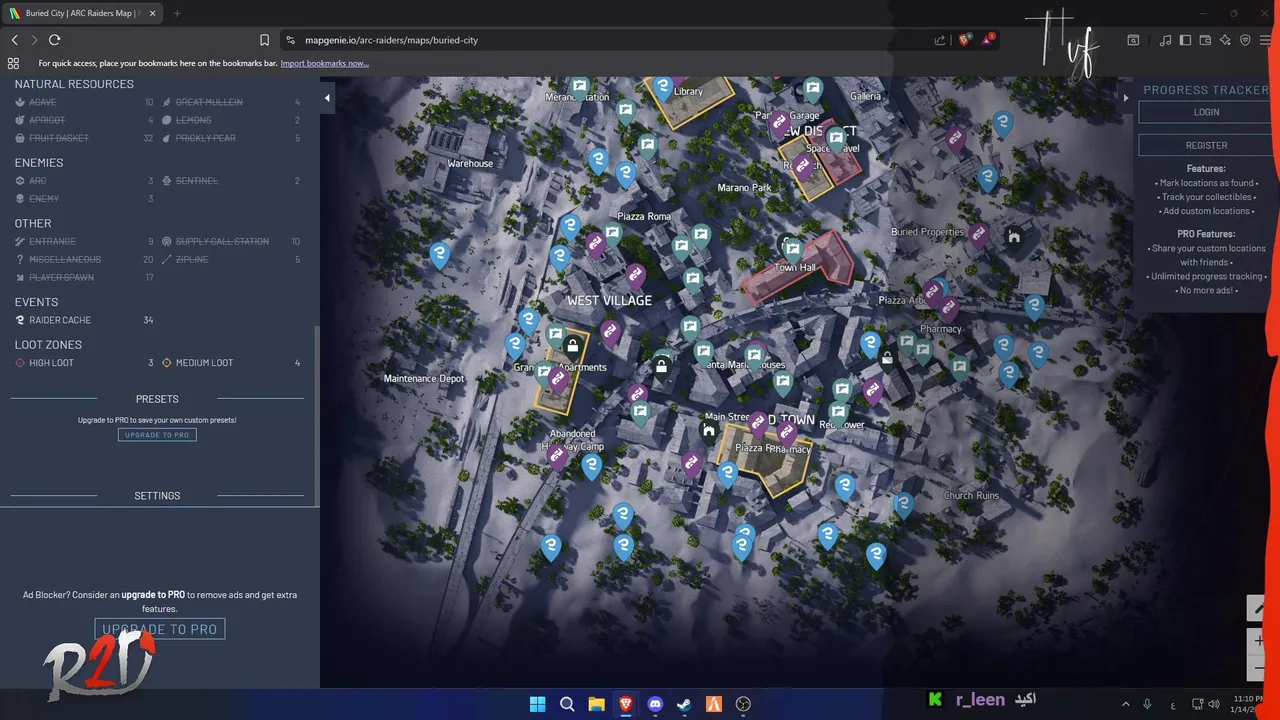1280x720 pixels.
Task: Open the browser hamburger menu
Action: click(1266, 40)
